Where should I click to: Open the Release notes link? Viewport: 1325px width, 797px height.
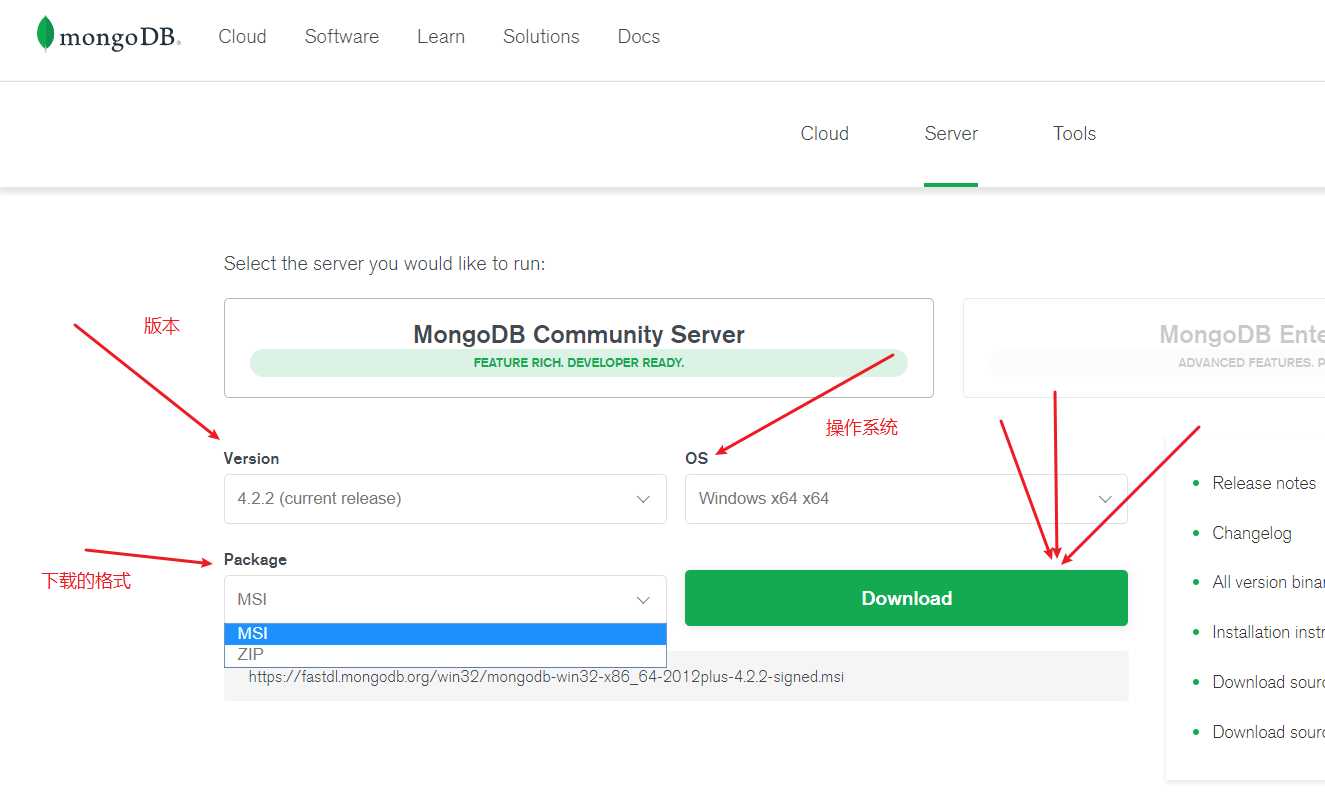(1264, 483)
